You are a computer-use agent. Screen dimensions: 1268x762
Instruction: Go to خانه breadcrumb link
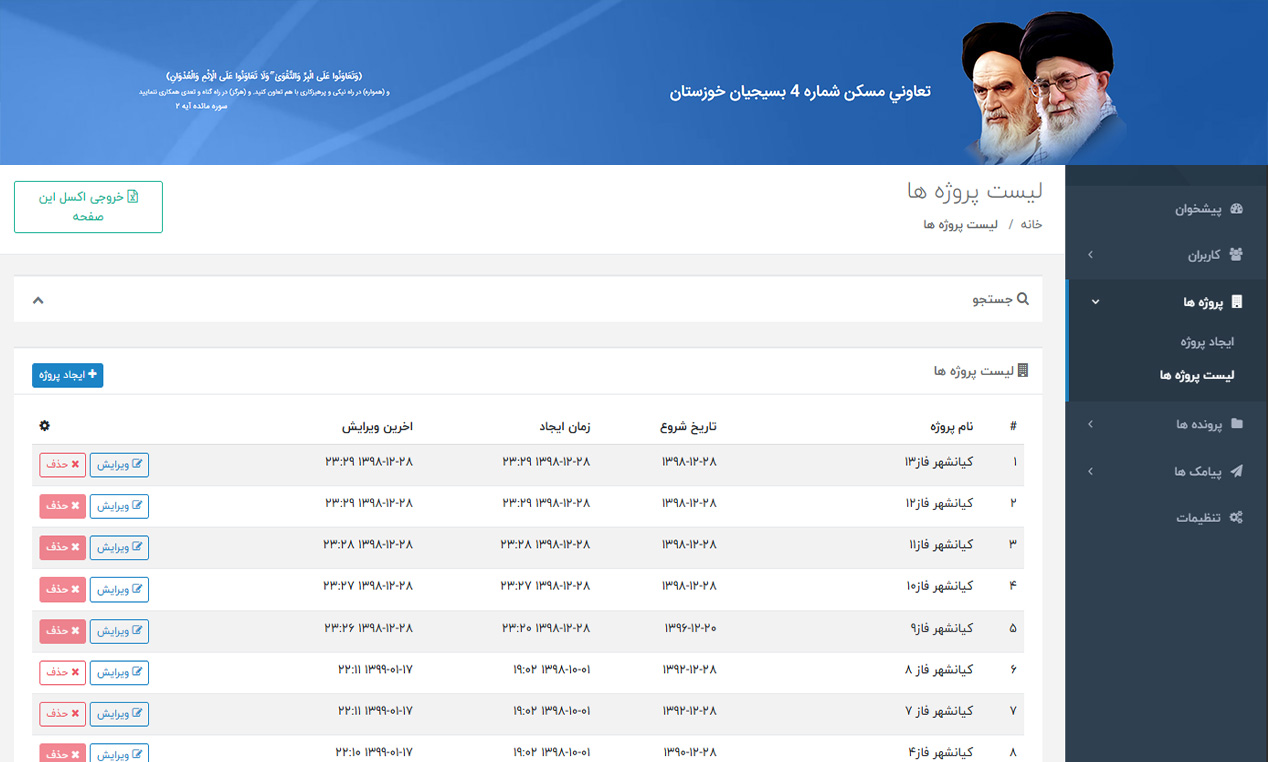[x=1030, y=224]
